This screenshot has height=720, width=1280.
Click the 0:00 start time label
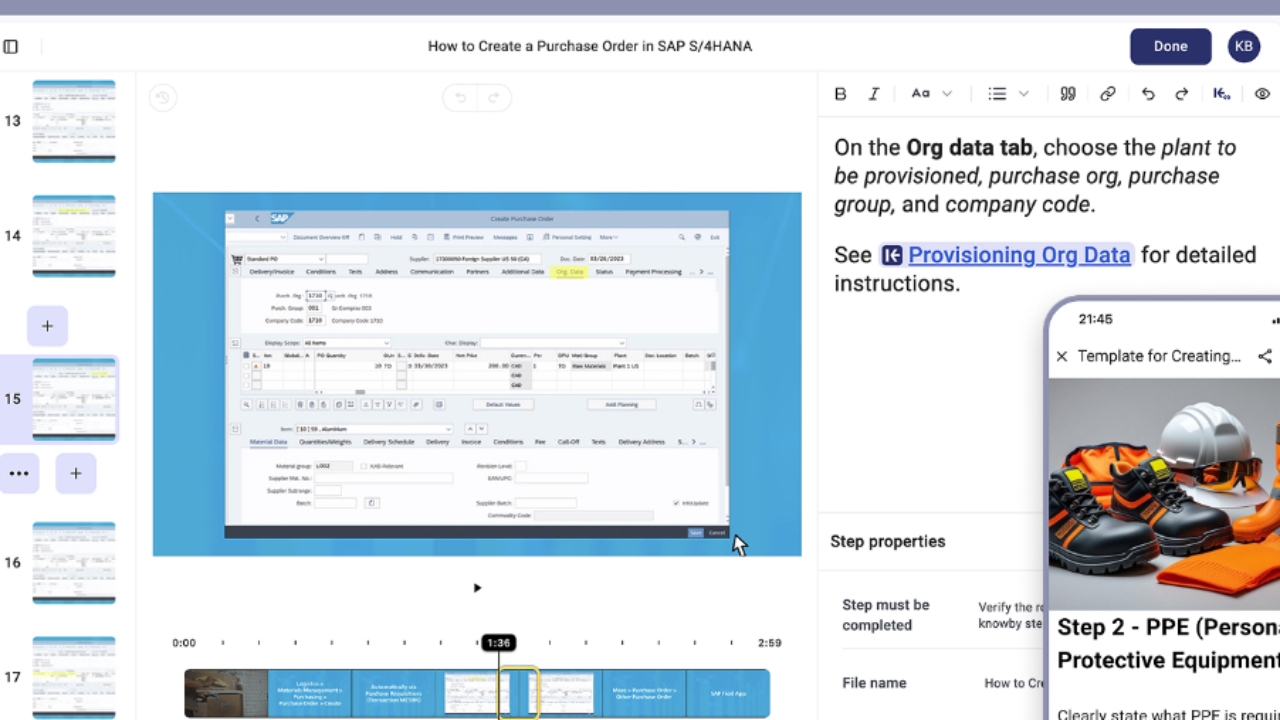[x=184, y=643]
